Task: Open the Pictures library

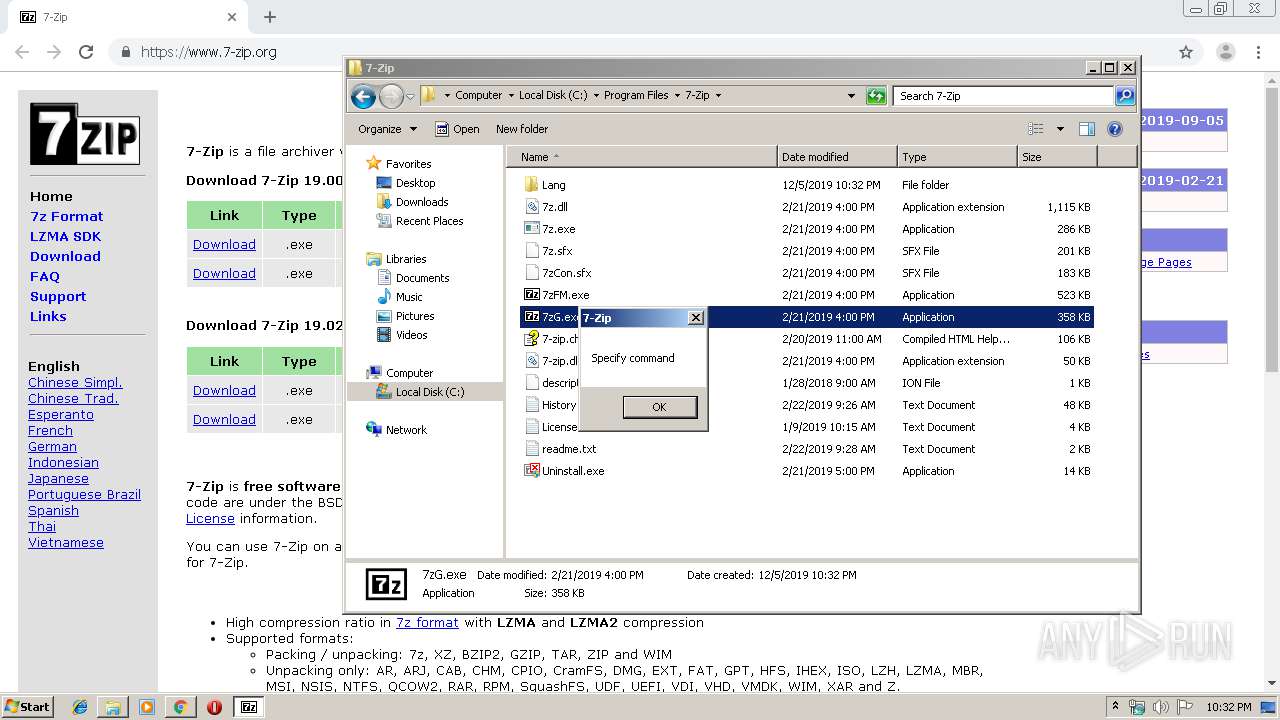Action: pos(415,316)
